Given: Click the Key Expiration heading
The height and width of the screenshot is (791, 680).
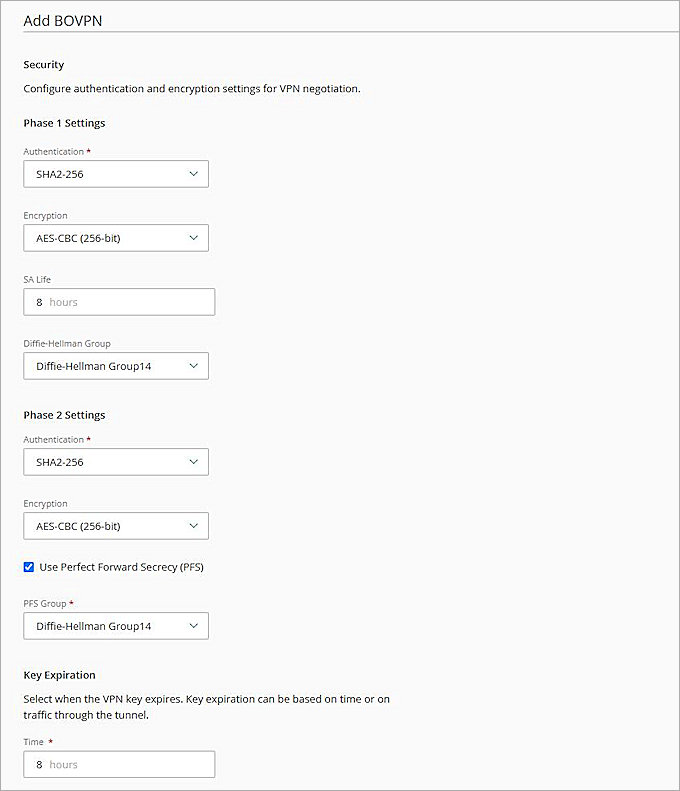Looking at the screenshot, I should pyautogui.click(x=59, y=675).
